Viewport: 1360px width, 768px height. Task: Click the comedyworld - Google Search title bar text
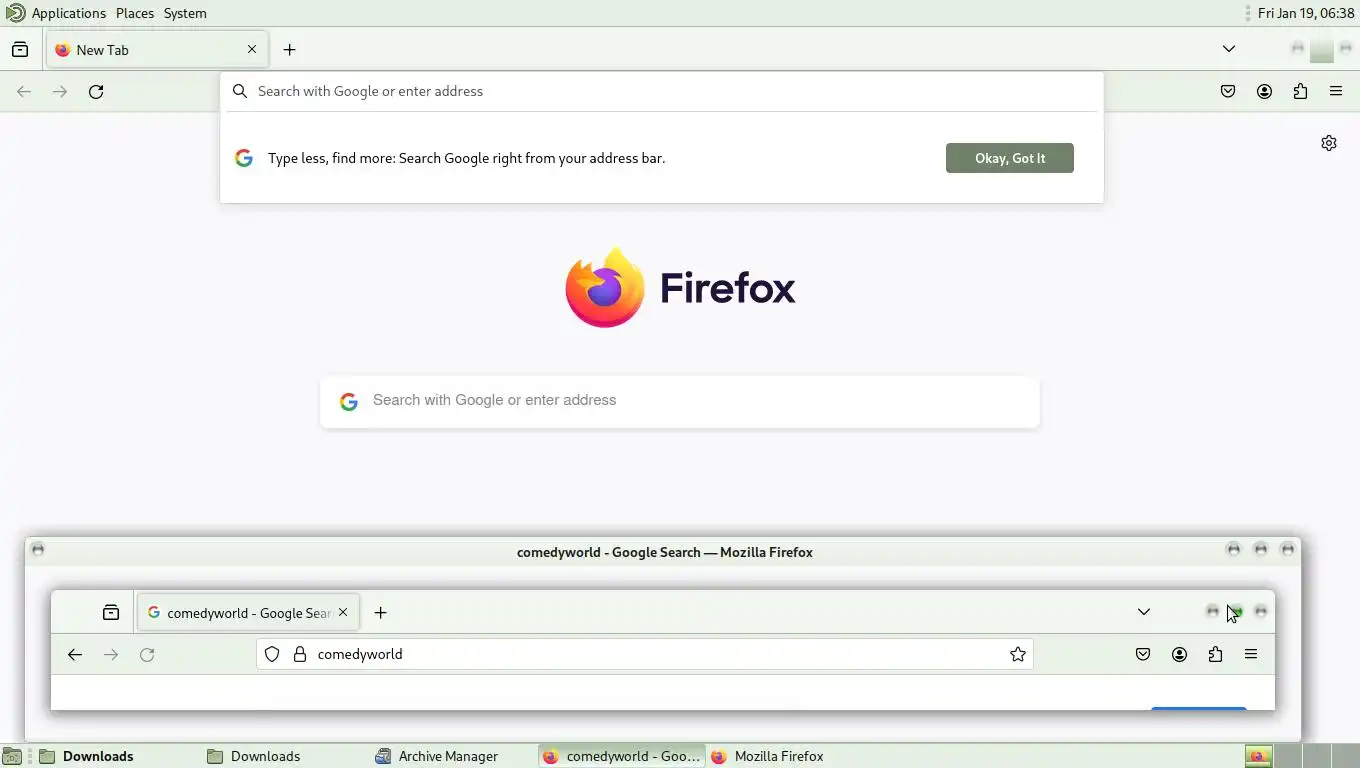click(664, 552)
